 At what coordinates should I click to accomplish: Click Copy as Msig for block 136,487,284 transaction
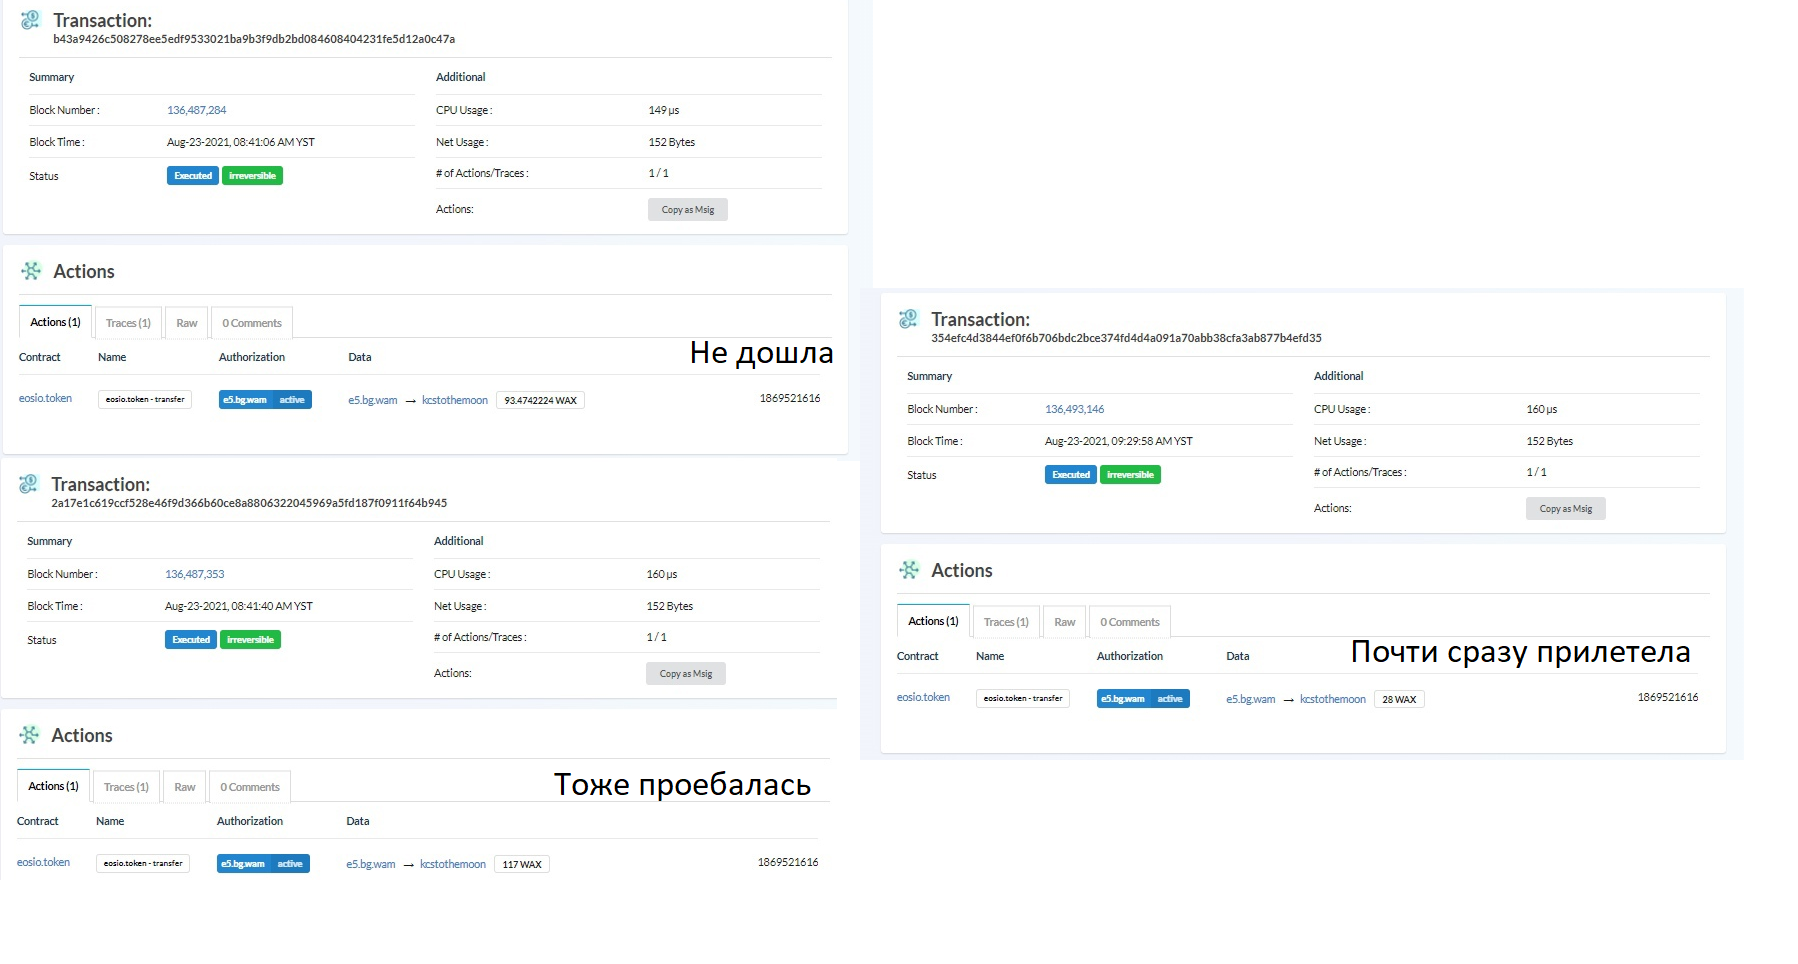click(x=688, y=209)
